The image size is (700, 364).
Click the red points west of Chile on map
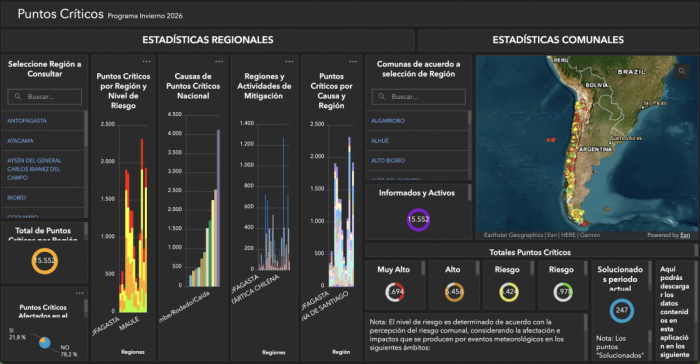tap(551, 140)
